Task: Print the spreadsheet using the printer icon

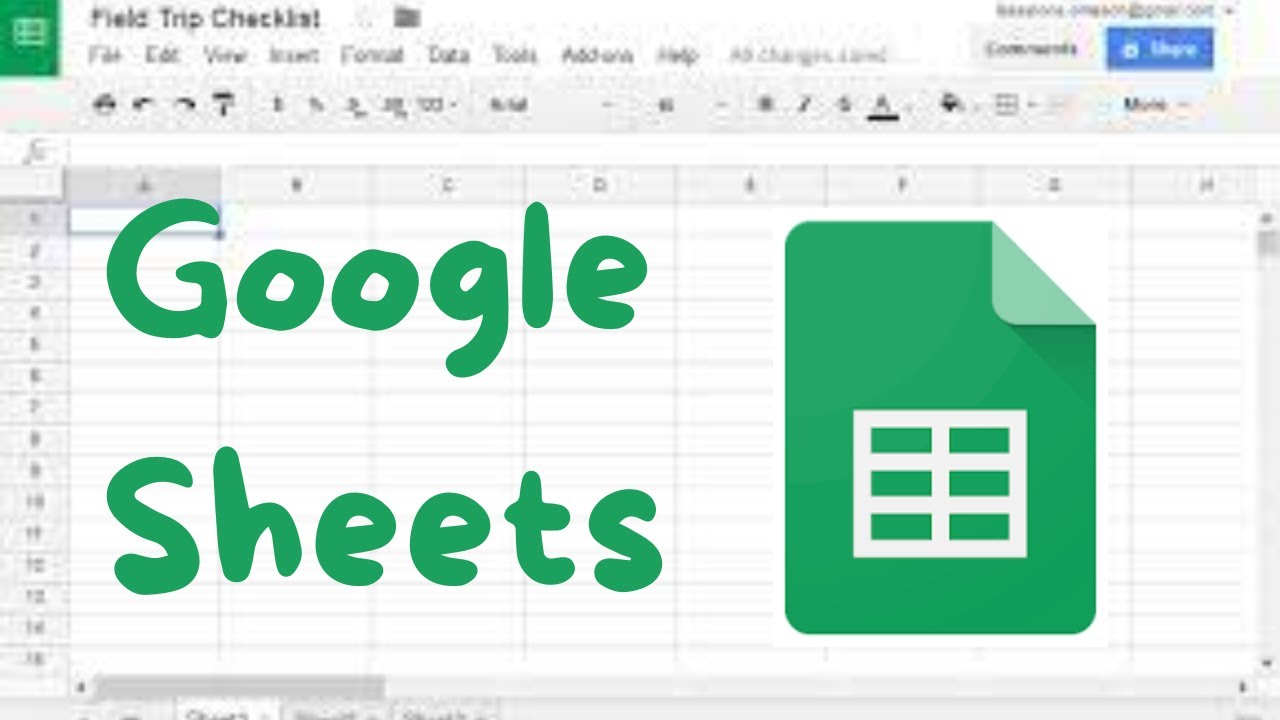Action: [x=104, y=104]
